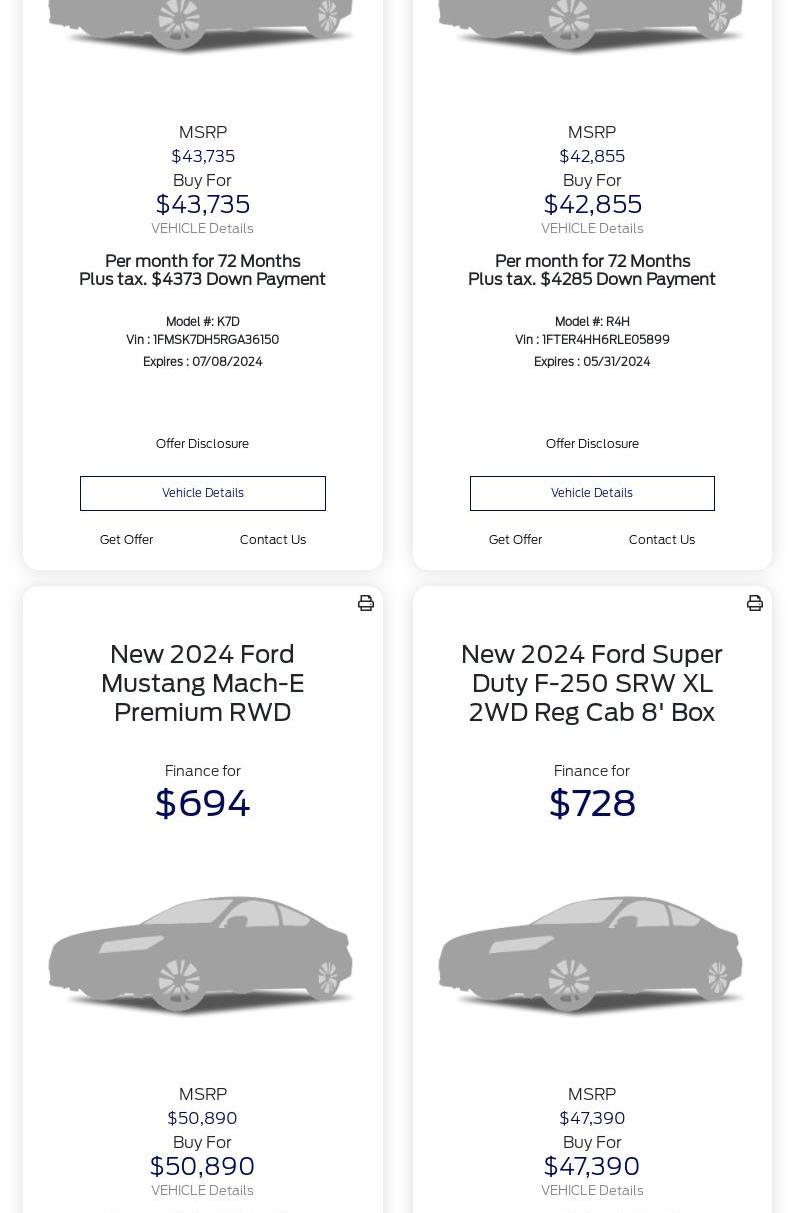795x1213 pixels.
Task: Select Contact Us on the R4H card
Action: tap(662, 540)
